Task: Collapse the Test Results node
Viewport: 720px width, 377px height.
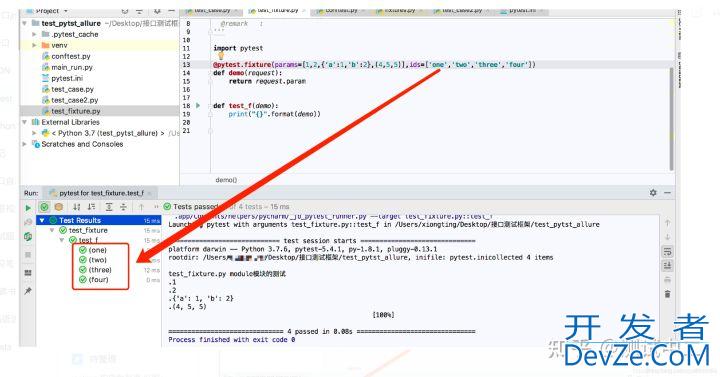Action: coord(42,220)
